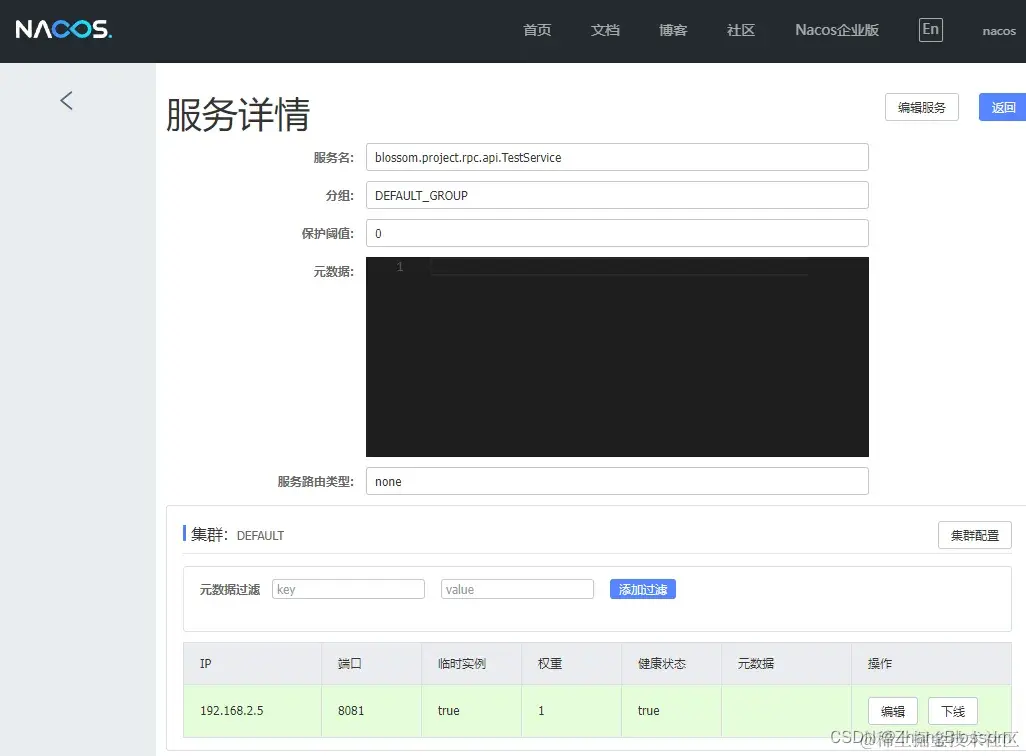The image size is (1026, 756).
Task: Click the key metadata filter field
Action: point(348,589)
